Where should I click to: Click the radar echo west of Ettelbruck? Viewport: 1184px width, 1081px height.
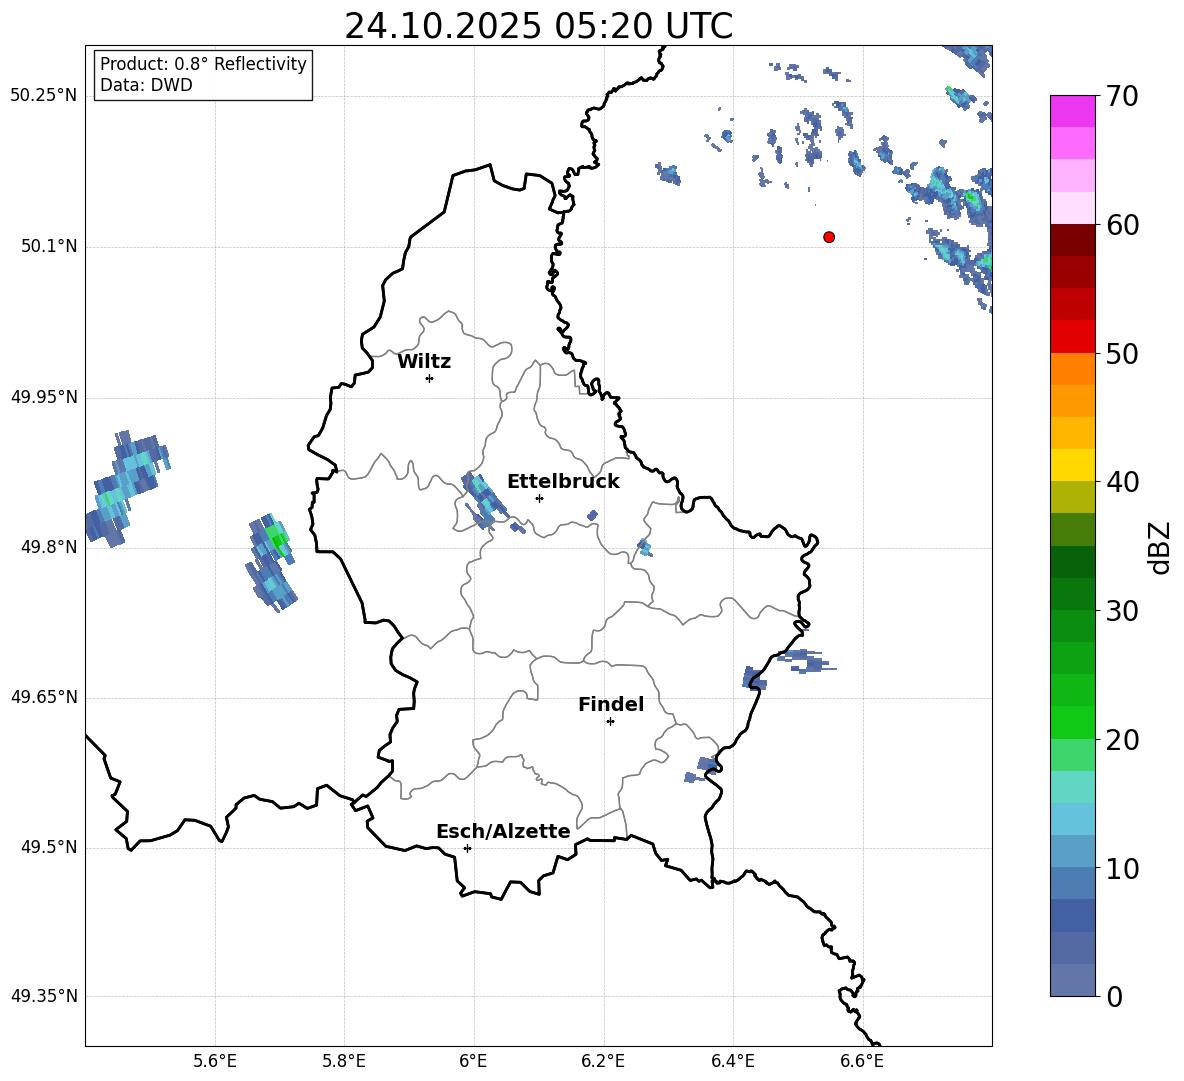pyautogui.click(x=484, y=500)
